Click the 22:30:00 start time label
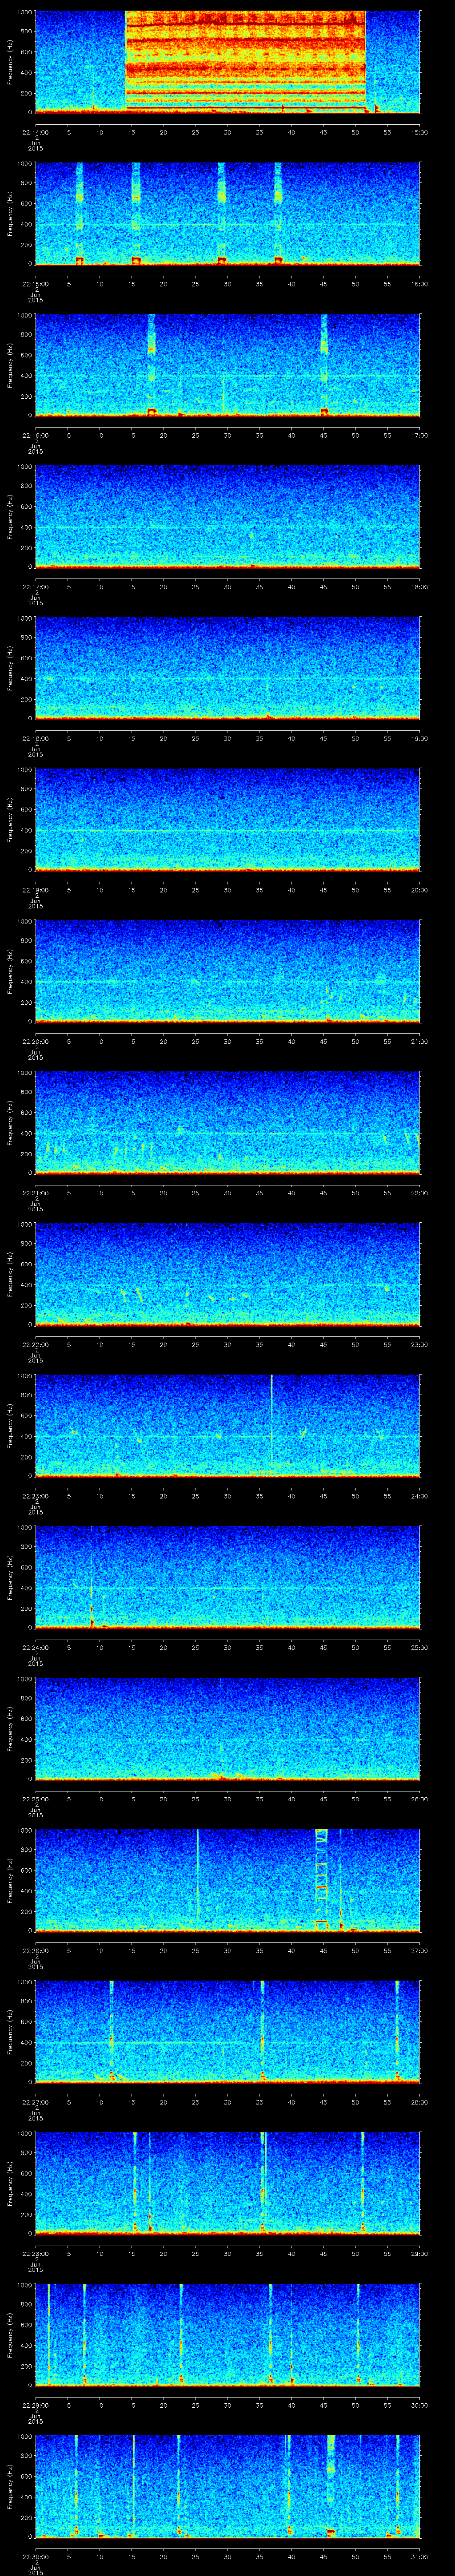Screen dimensions: 455x2576 click(x=35, y=2557)
